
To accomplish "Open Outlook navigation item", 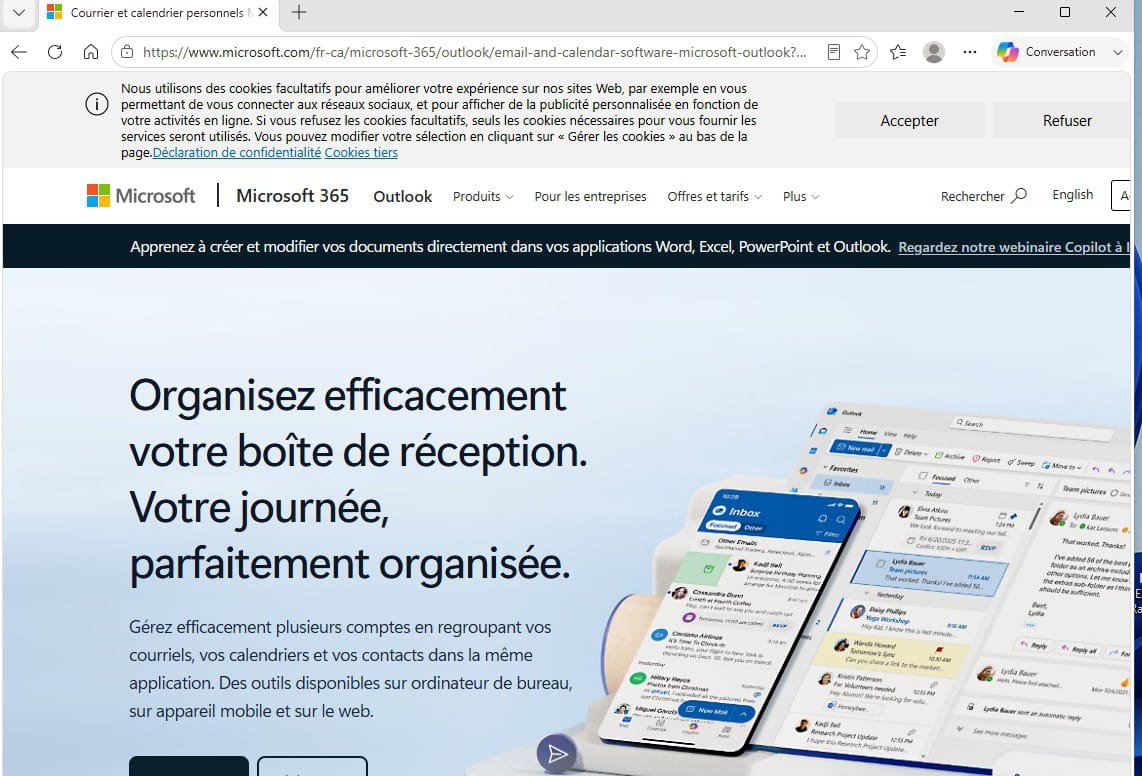I will 403,196.
